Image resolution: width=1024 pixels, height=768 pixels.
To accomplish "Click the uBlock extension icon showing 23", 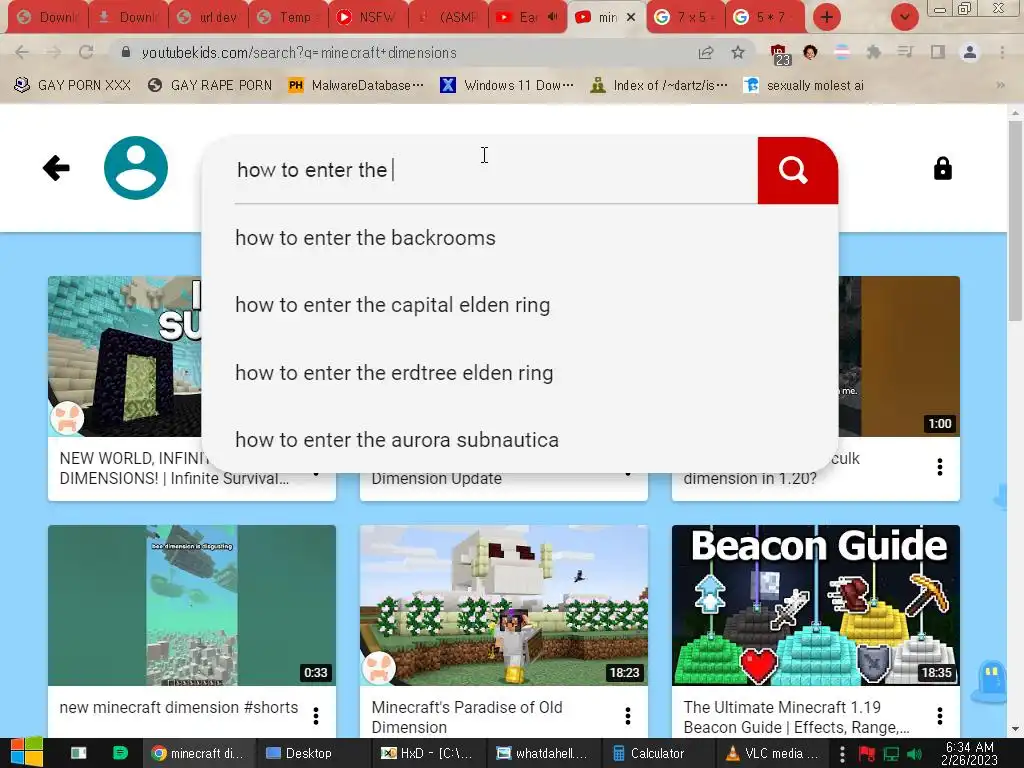I will click(x=780, y=54).
